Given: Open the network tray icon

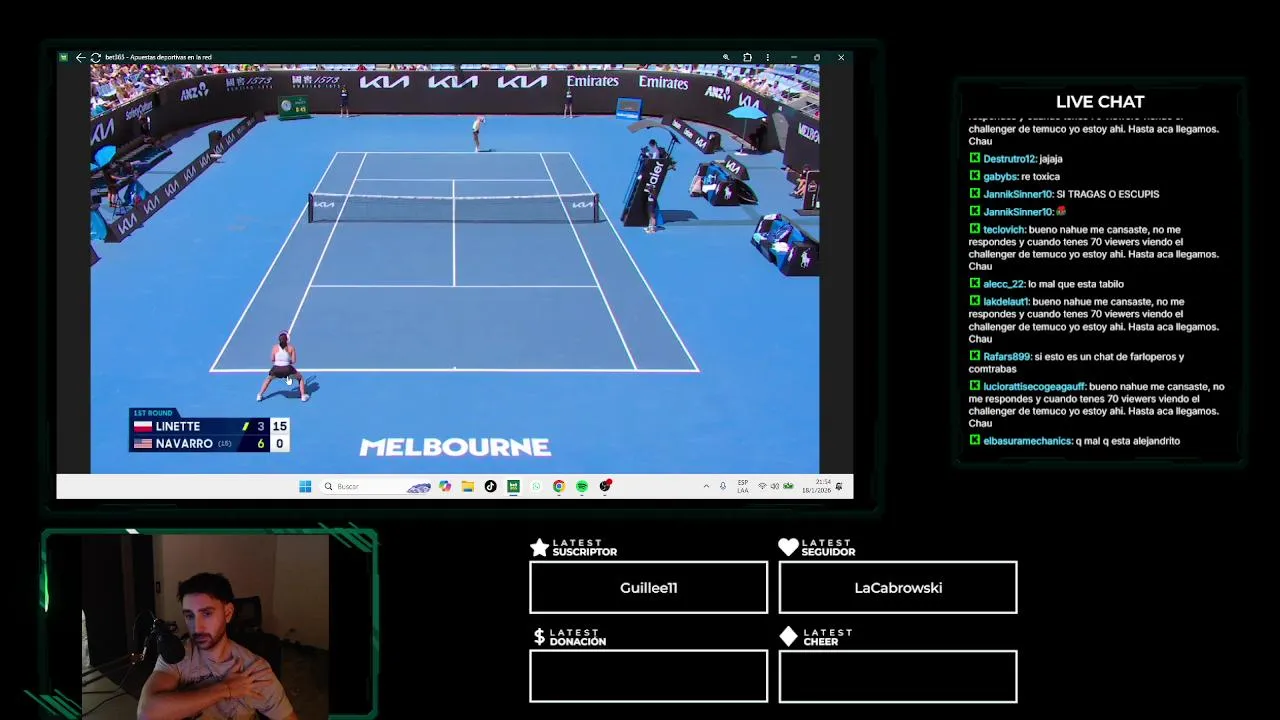Looking at the screenshot, I should (x=762, y=486).
